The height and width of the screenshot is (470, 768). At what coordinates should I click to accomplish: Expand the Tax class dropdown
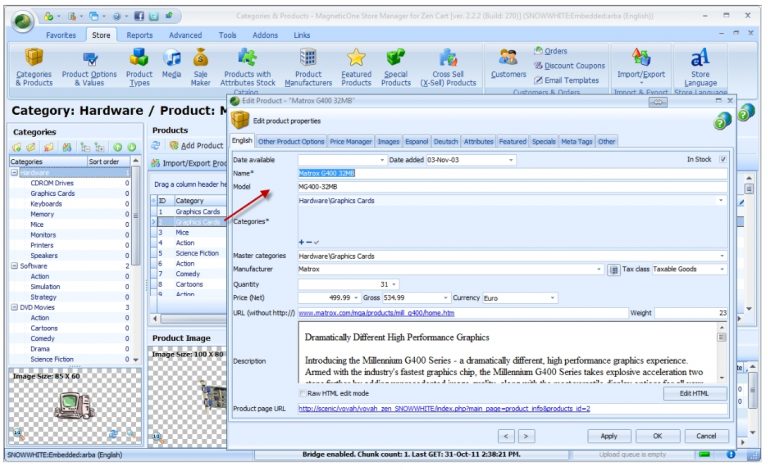(x=720, y=269)
